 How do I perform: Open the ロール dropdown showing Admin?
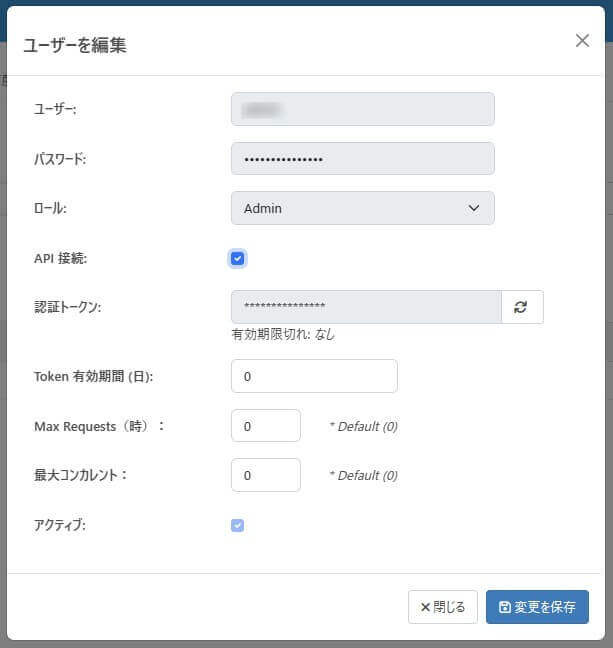(x=362, y=208)
